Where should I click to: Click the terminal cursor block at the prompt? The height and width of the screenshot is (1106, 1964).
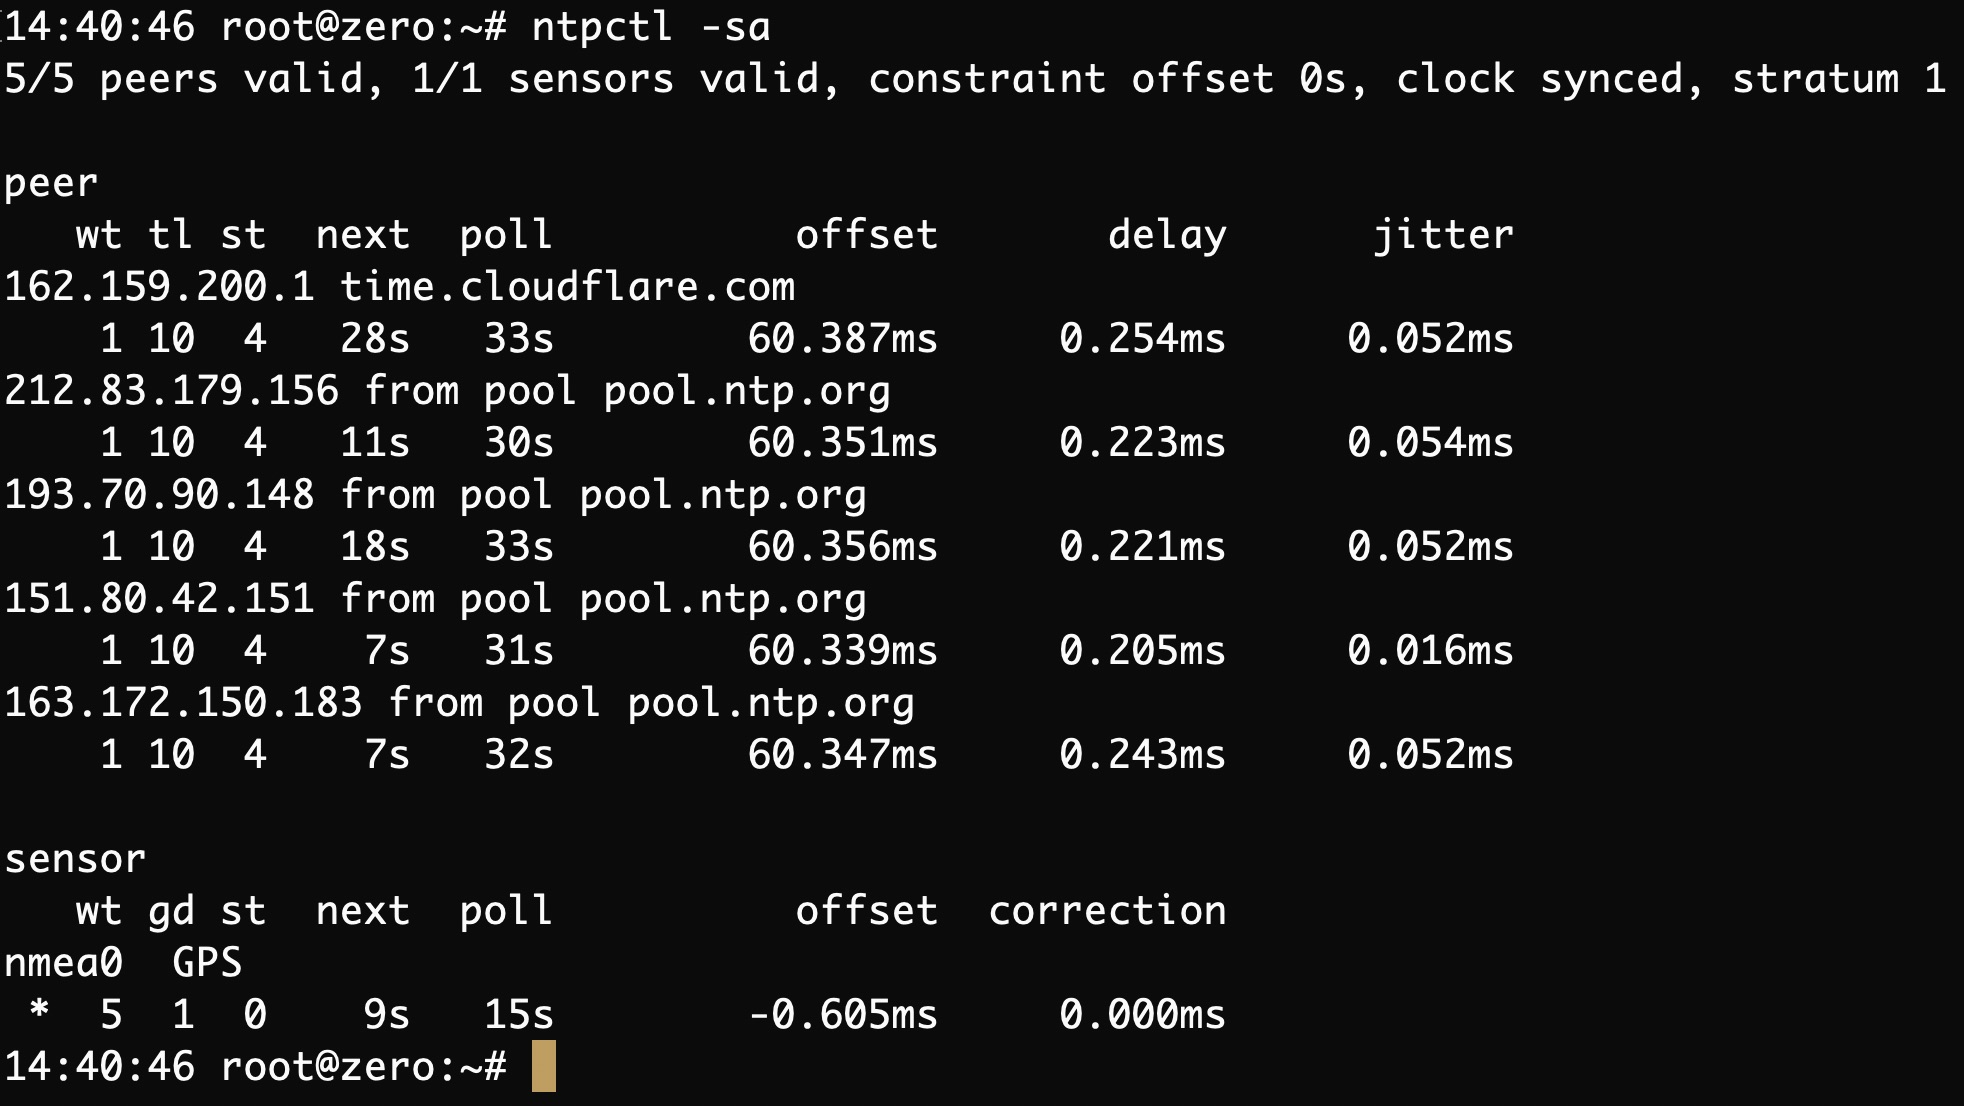tap(543, 1066)
